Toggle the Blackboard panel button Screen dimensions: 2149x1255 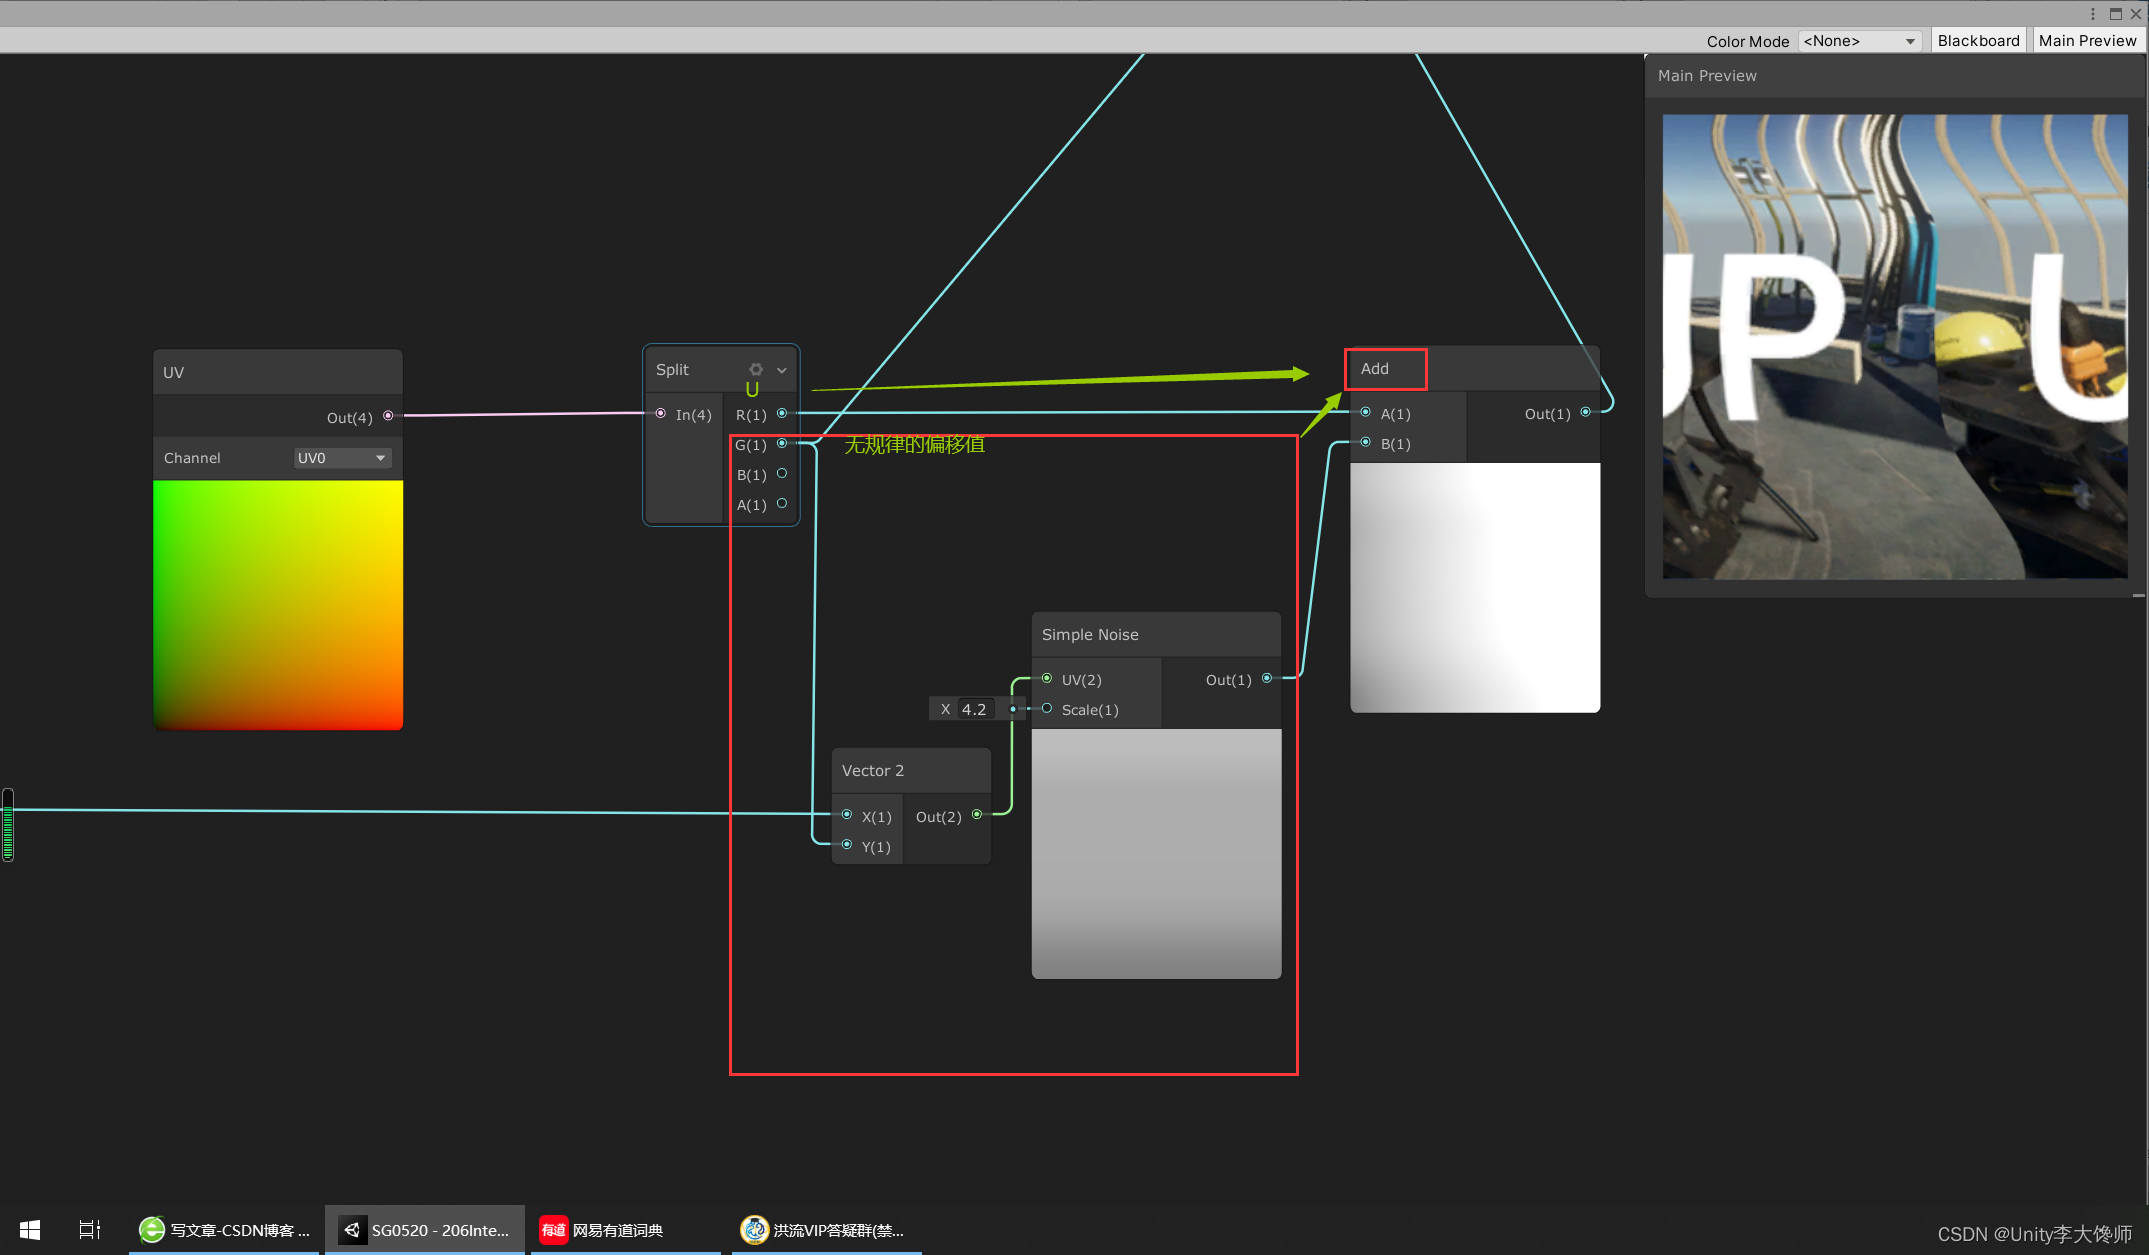[1977, 41]
